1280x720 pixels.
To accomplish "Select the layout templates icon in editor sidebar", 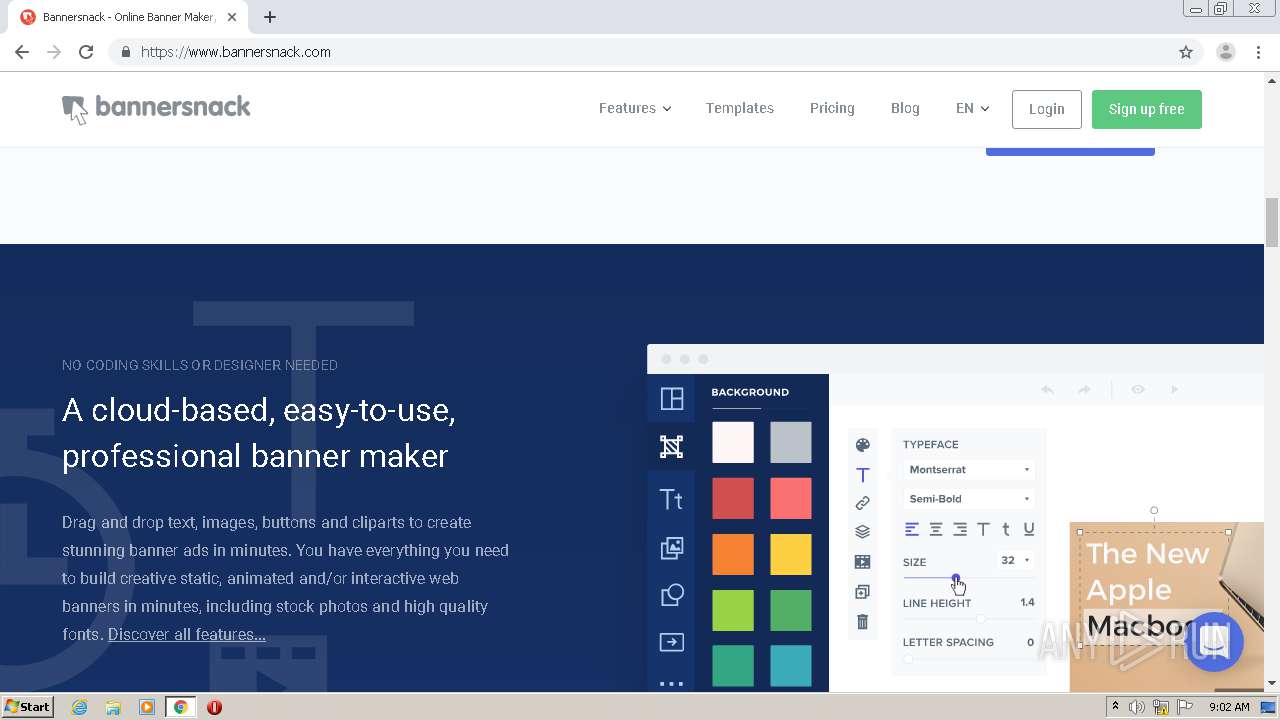I will coord(672,399).
